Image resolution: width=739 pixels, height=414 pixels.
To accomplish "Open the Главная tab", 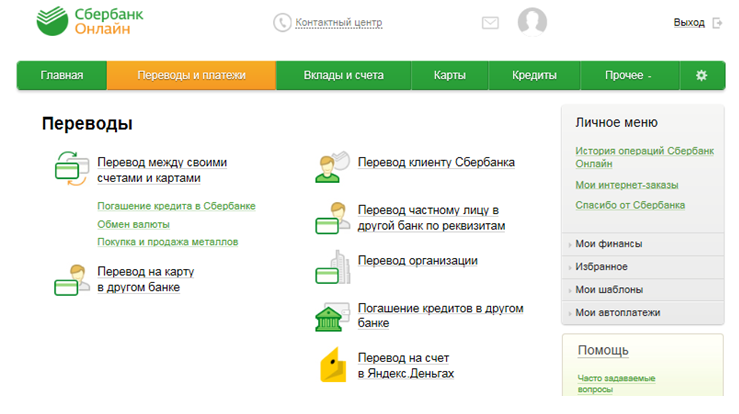I will point(62,75).
